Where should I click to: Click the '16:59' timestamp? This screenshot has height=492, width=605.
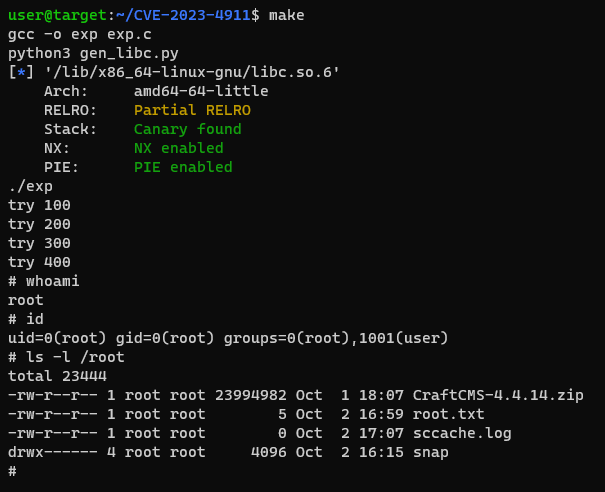coord(381,414)
